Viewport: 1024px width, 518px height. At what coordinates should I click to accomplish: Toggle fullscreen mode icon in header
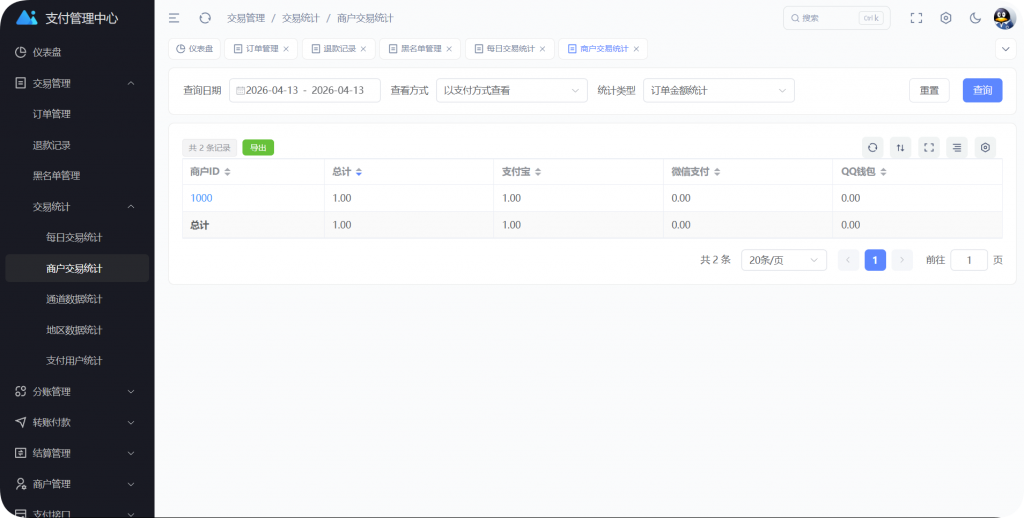click(x=916, y=18)
